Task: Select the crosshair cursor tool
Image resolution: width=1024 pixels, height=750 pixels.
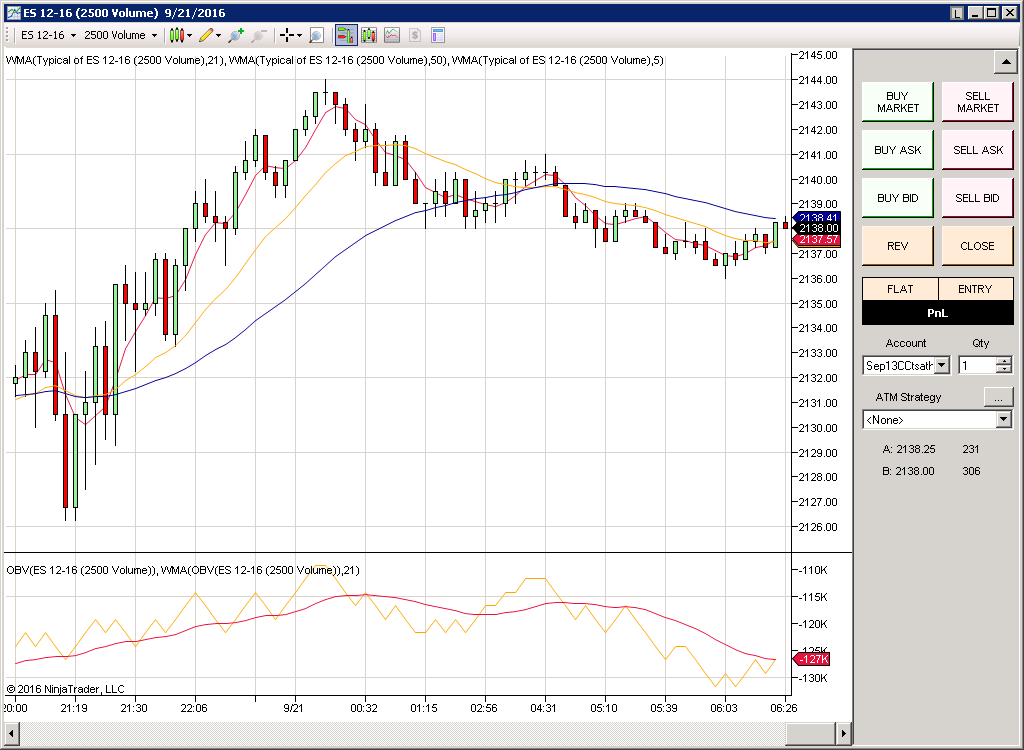Action: click(x=286, y=35)
